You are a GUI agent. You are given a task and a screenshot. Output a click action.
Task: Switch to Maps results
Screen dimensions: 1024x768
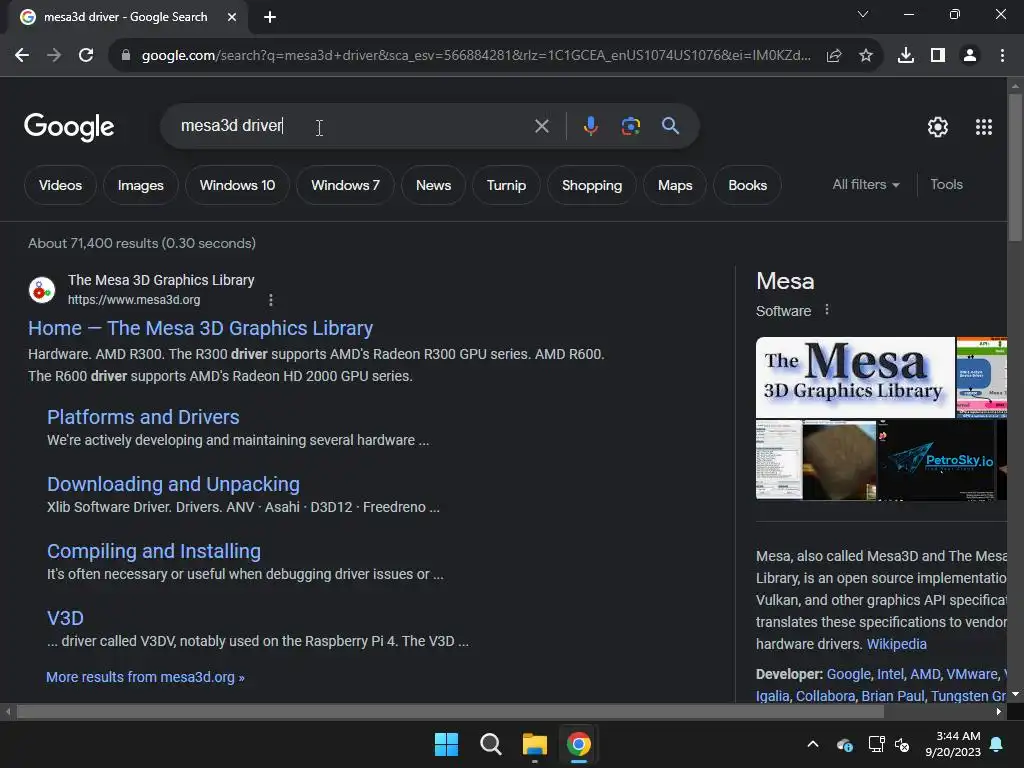click(675, 185)
